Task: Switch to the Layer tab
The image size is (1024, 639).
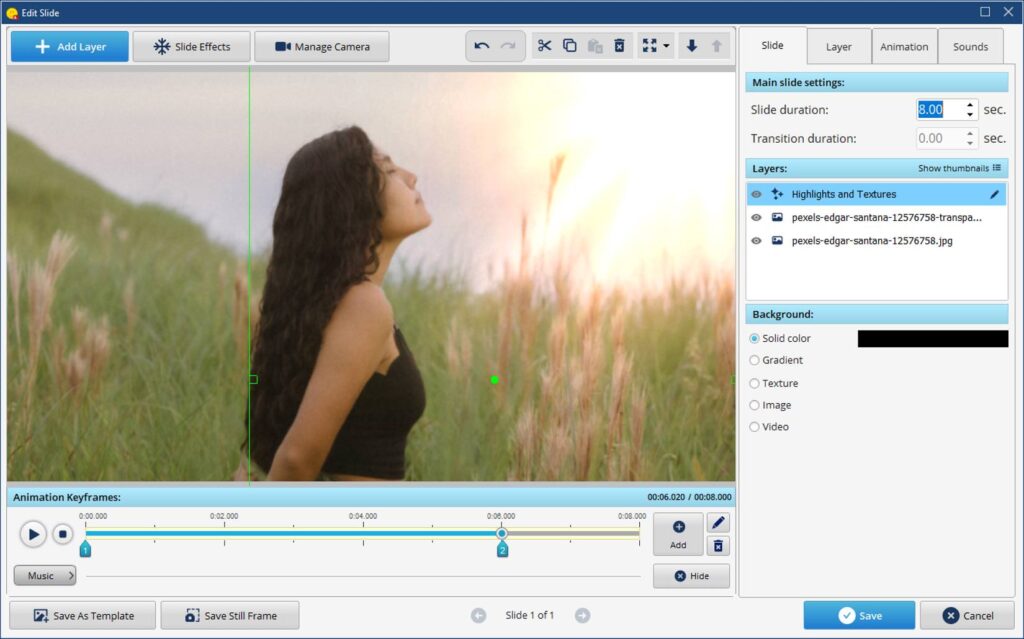Action: [x=839, y=46]
